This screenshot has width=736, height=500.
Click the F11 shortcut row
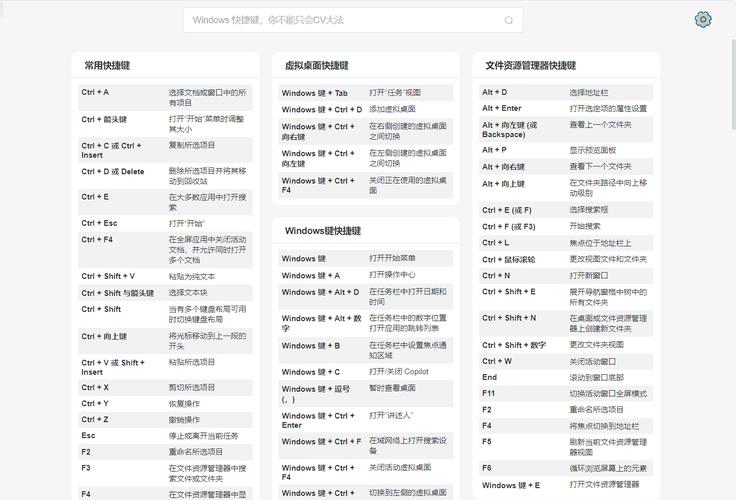tap(566, 393)
